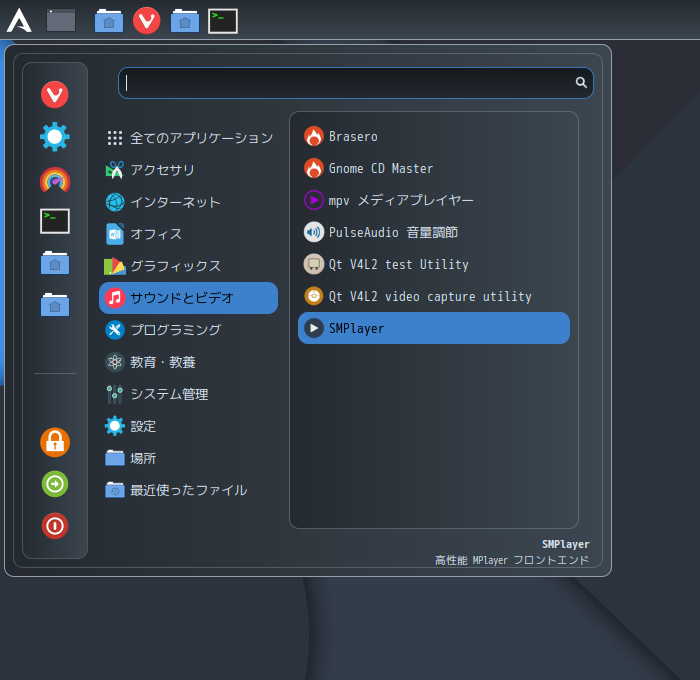Open second home folder icon in top panel

tap(185, 21)
